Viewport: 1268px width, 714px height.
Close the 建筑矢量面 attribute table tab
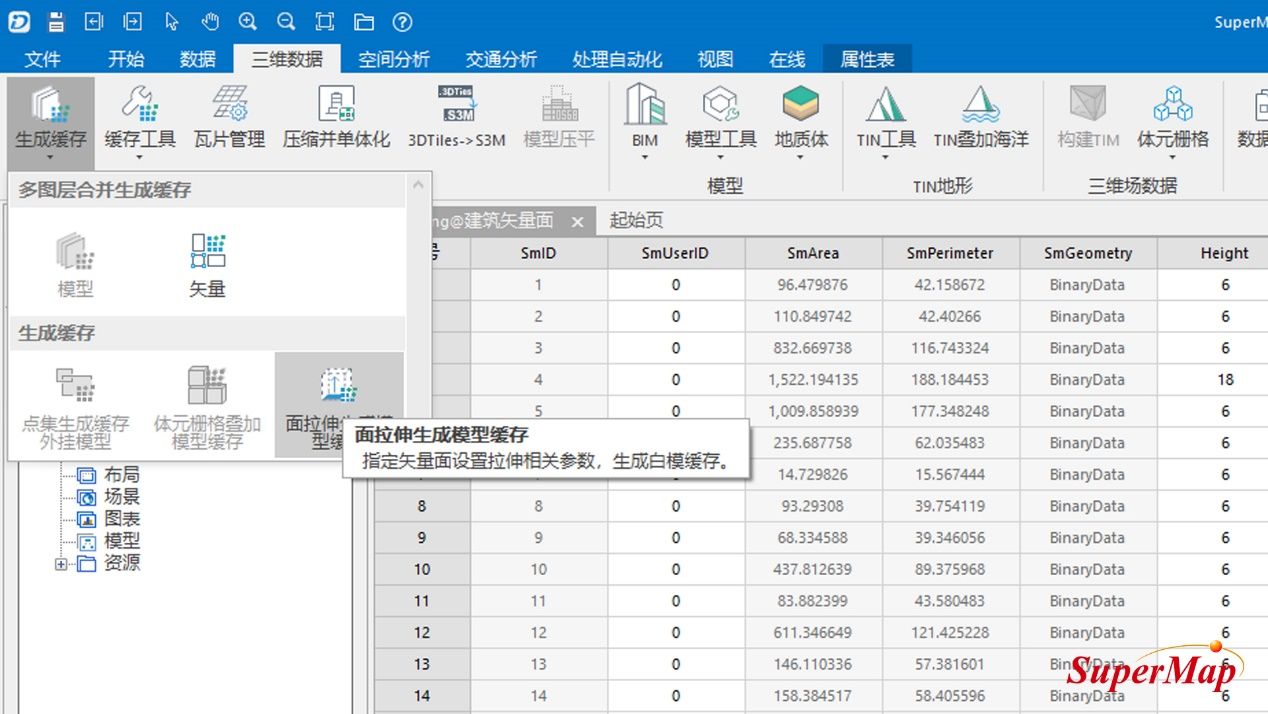[576, 221]
